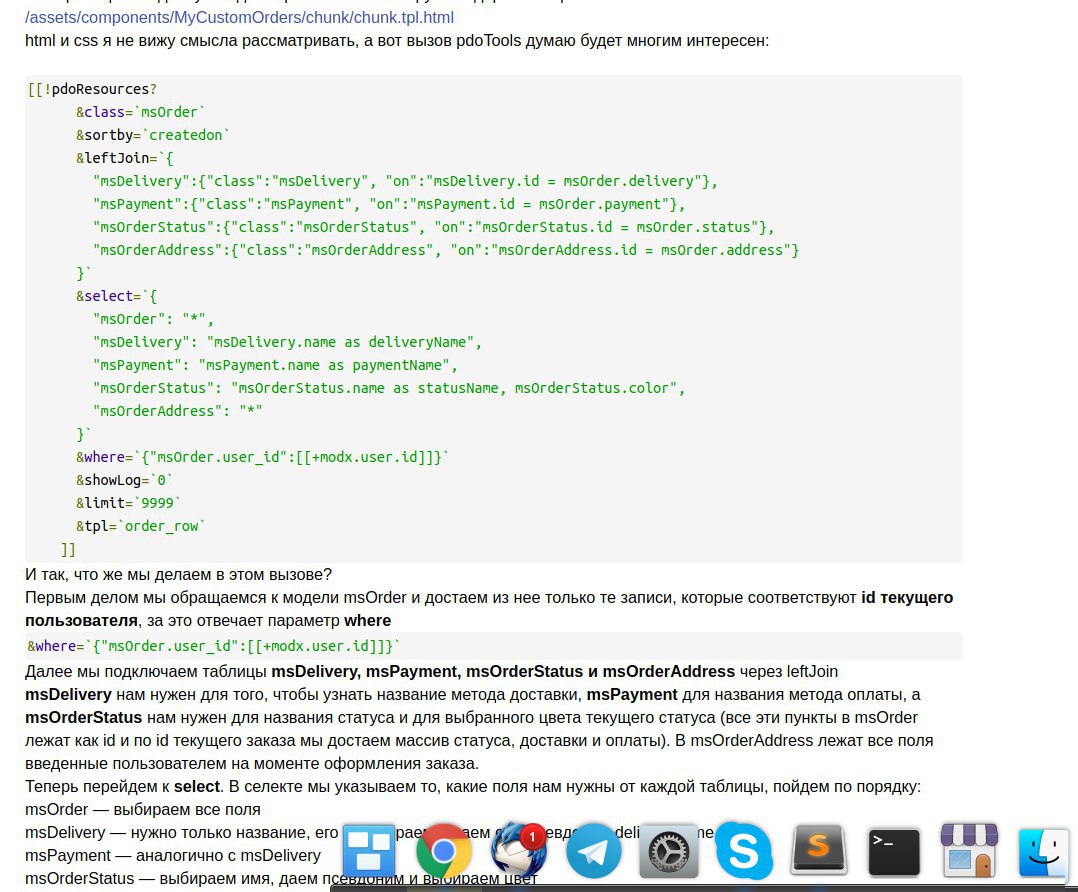Click the [[!pdoResources? code line
Image resolution: width=1078 pixels, height=892 pixels.
[x=92, y=89]
